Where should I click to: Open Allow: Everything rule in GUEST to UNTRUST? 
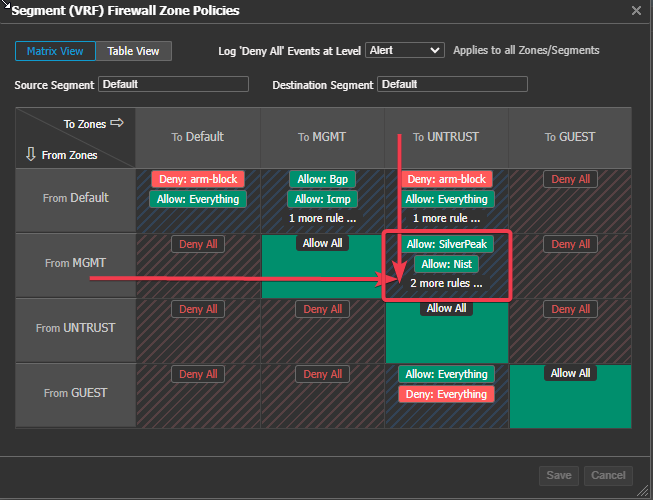446,374
